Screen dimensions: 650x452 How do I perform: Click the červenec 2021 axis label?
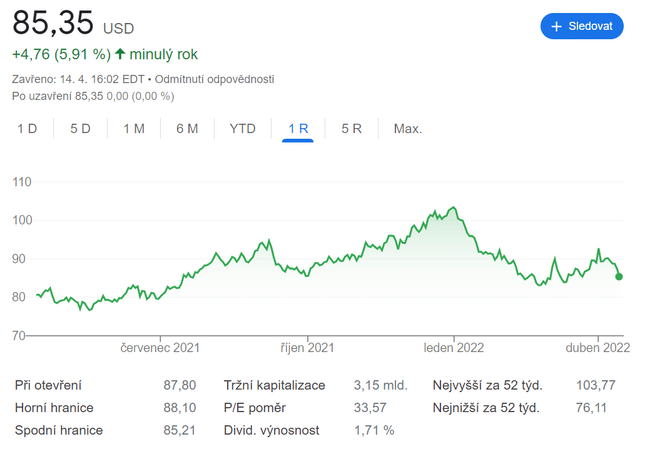(x=160, y=348)
